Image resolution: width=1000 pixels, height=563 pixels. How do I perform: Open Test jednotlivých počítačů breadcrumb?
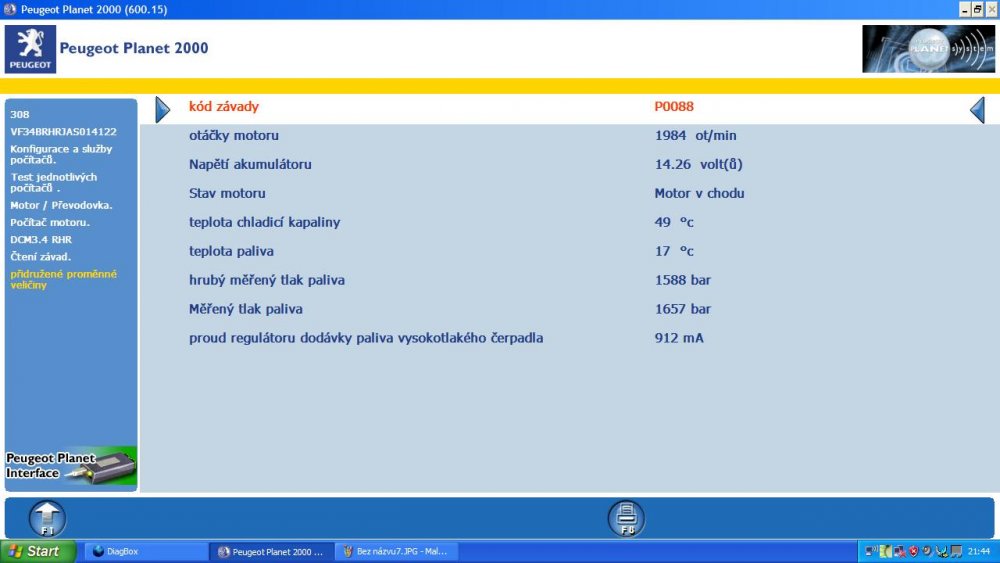click(54, 182)
